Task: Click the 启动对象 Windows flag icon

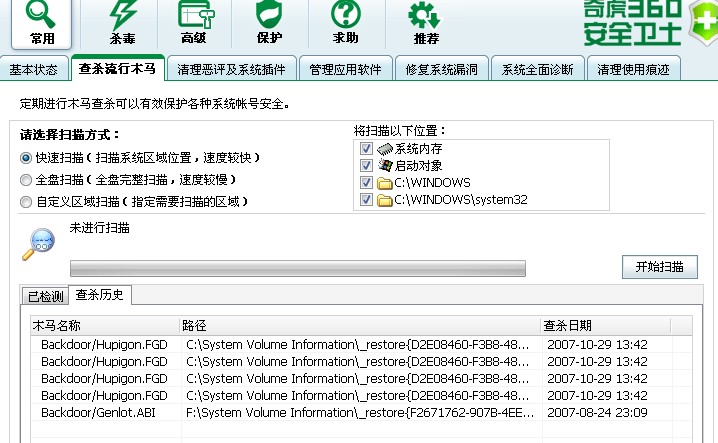Action: point(385,165)
